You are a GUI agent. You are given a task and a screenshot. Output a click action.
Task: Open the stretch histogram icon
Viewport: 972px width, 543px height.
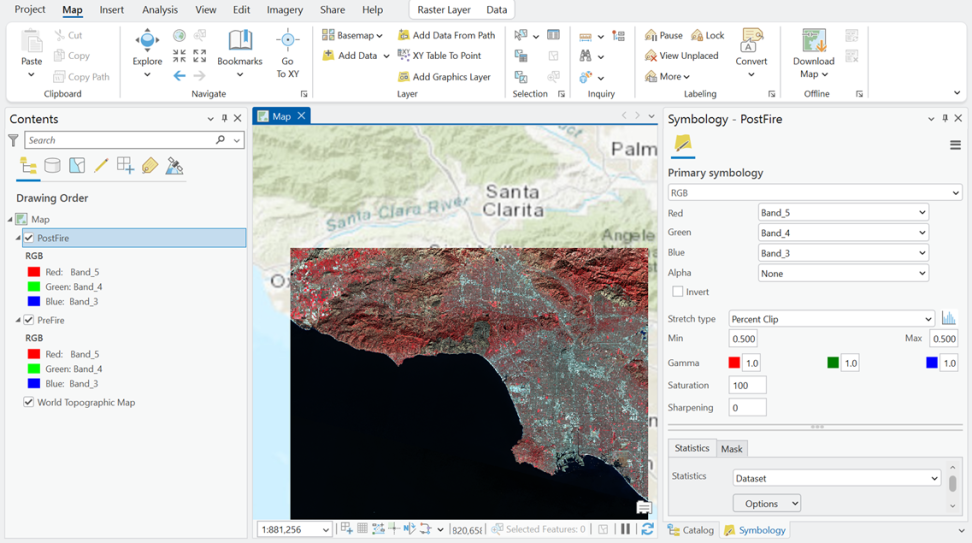(x=948, y=319)
